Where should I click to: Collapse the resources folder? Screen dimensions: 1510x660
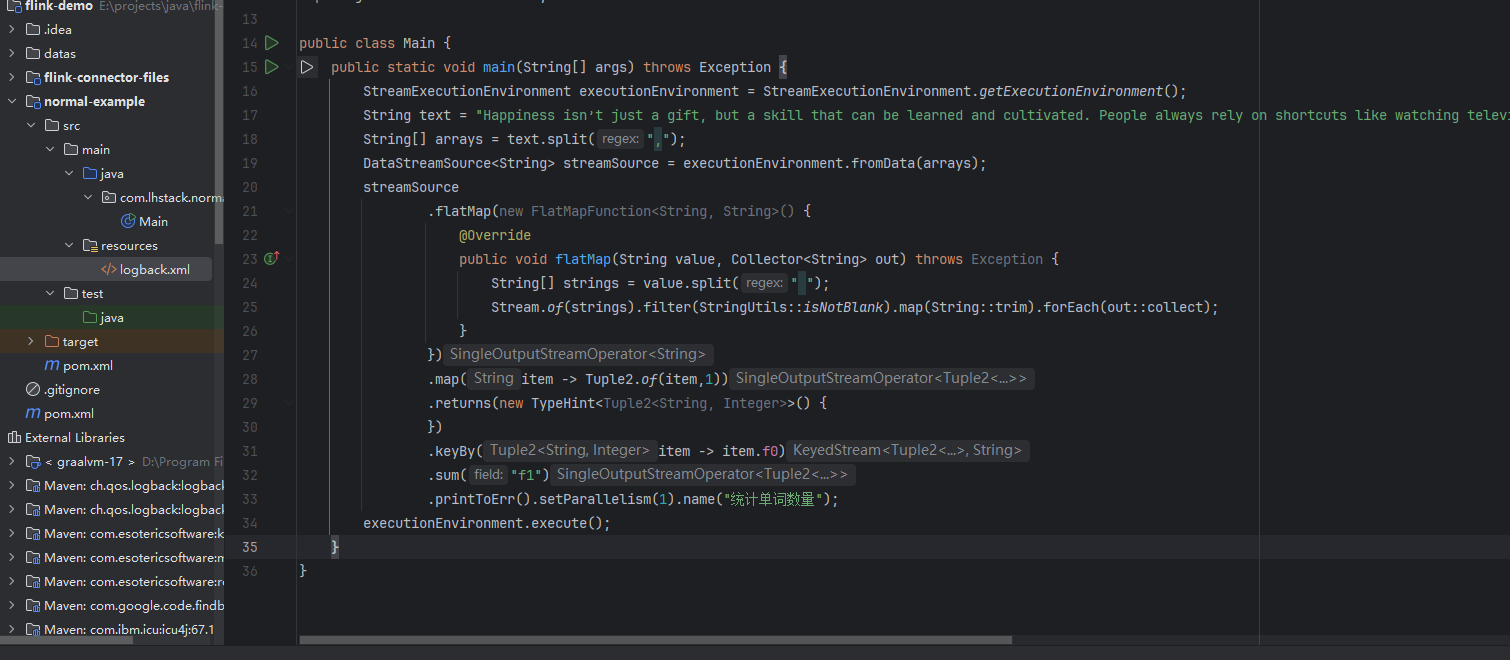69,245
